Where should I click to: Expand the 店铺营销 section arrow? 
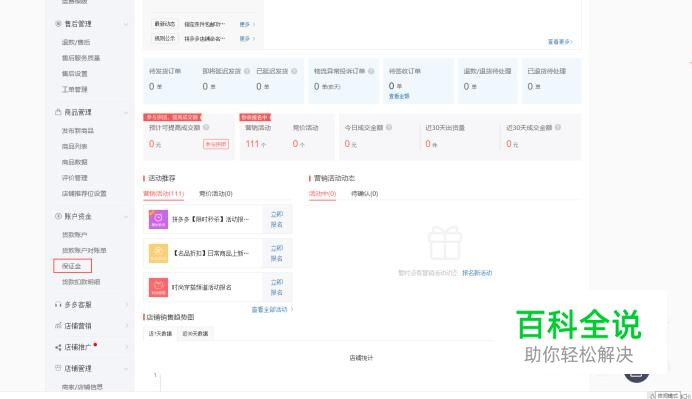pyautogui.click(x=126, y=326)
